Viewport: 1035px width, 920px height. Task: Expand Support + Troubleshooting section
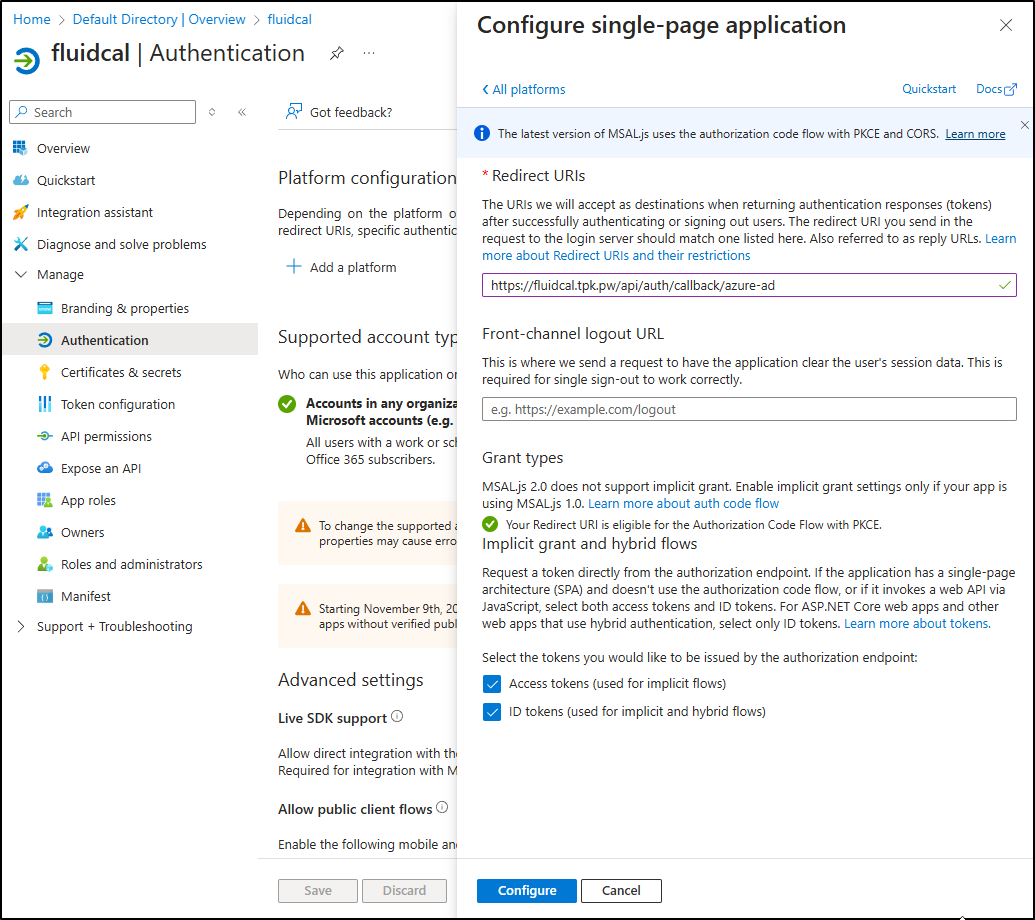[x=20, y=626]
